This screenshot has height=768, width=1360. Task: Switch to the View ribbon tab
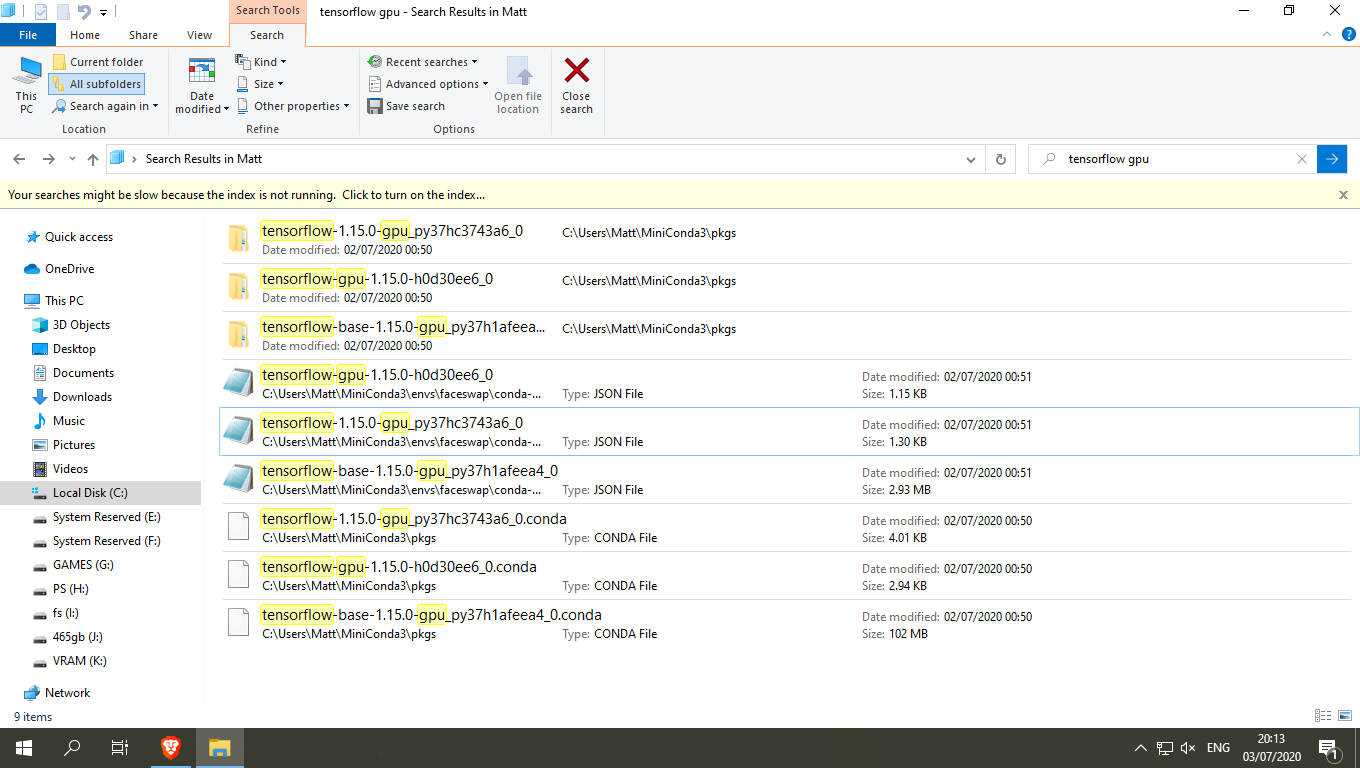(200, 35)
